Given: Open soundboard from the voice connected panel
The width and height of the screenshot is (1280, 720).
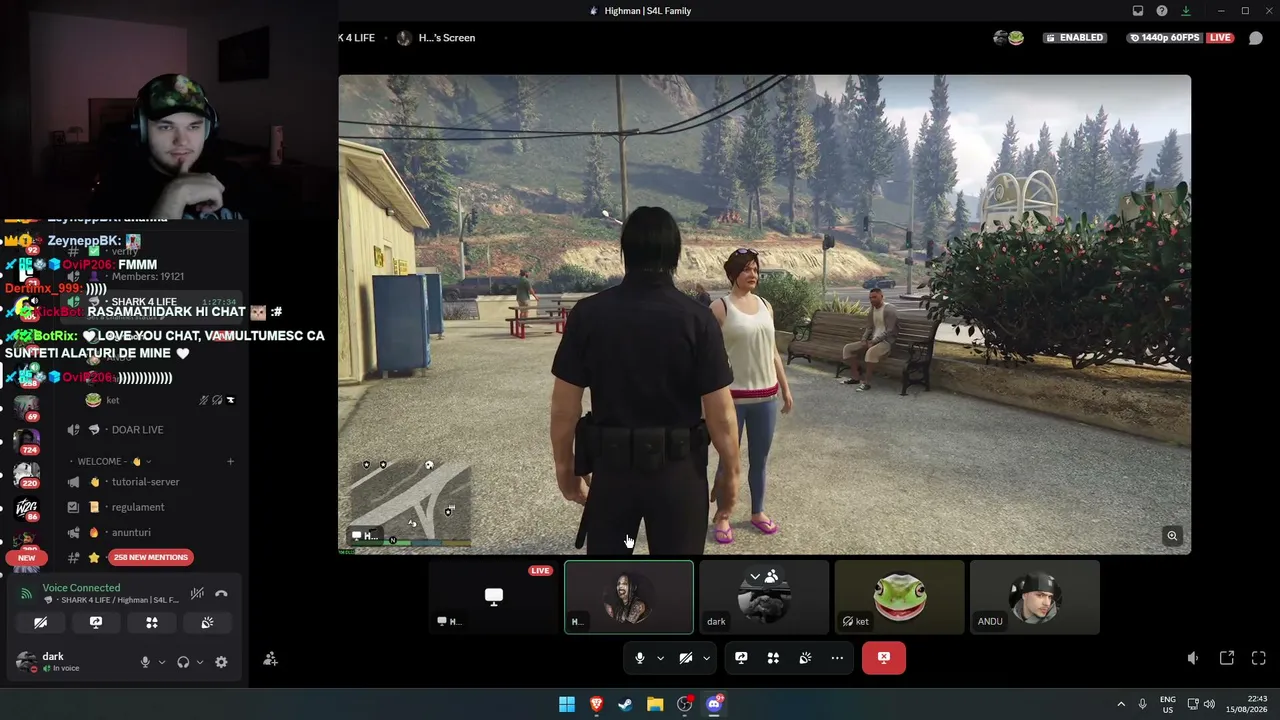Looking at the screenshot, I should click(x=207, y=622).
